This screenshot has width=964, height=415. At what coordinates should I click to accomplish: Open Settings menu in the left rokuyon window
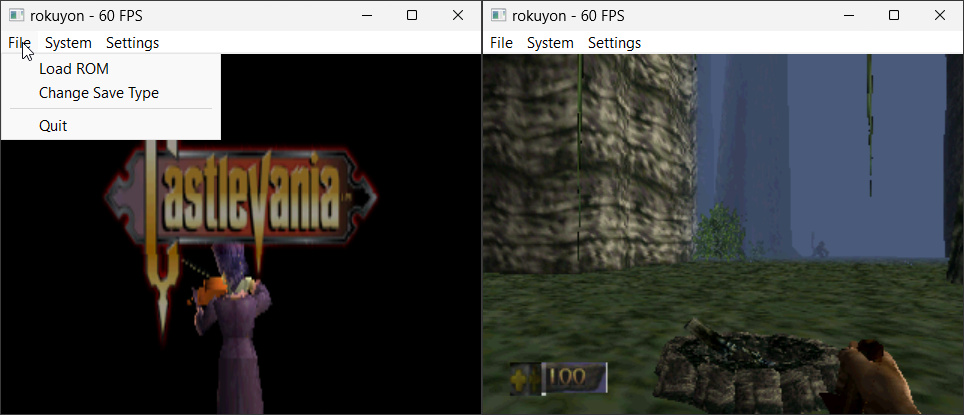132,42
